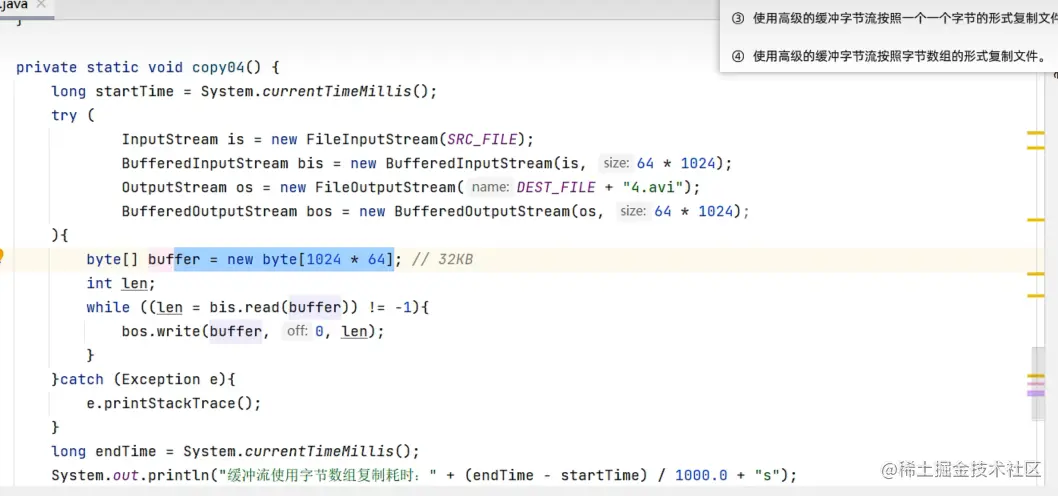Click the static keyword

(113, 67)
